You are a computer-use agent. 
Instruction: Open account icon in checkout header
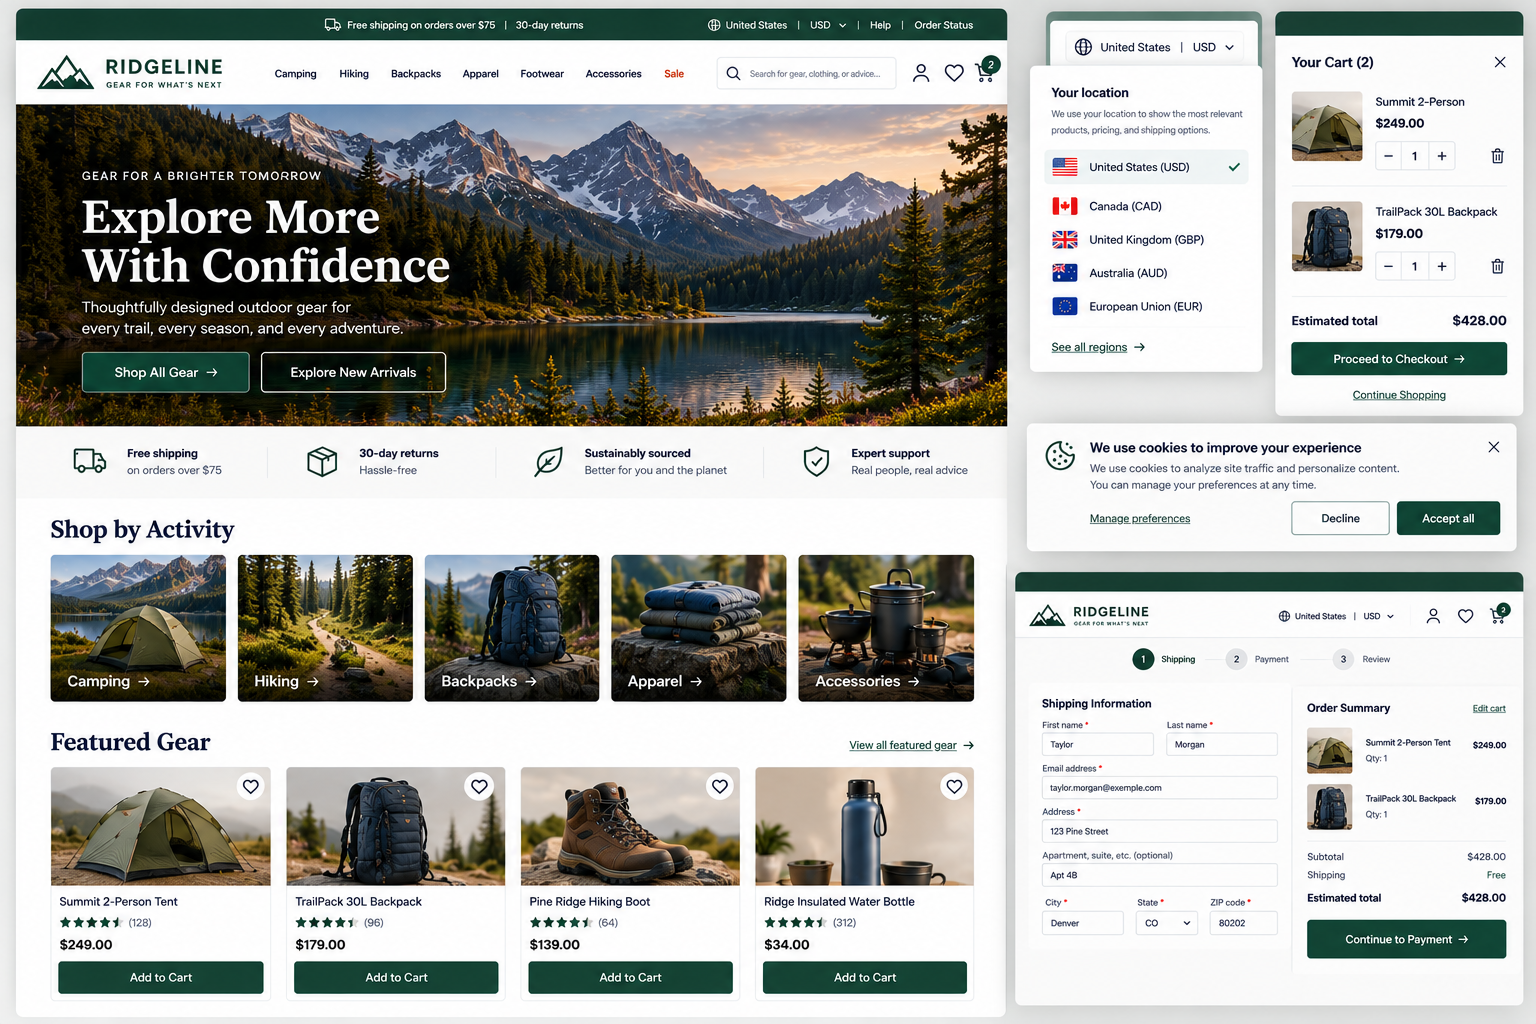(x=1433, y=616)
